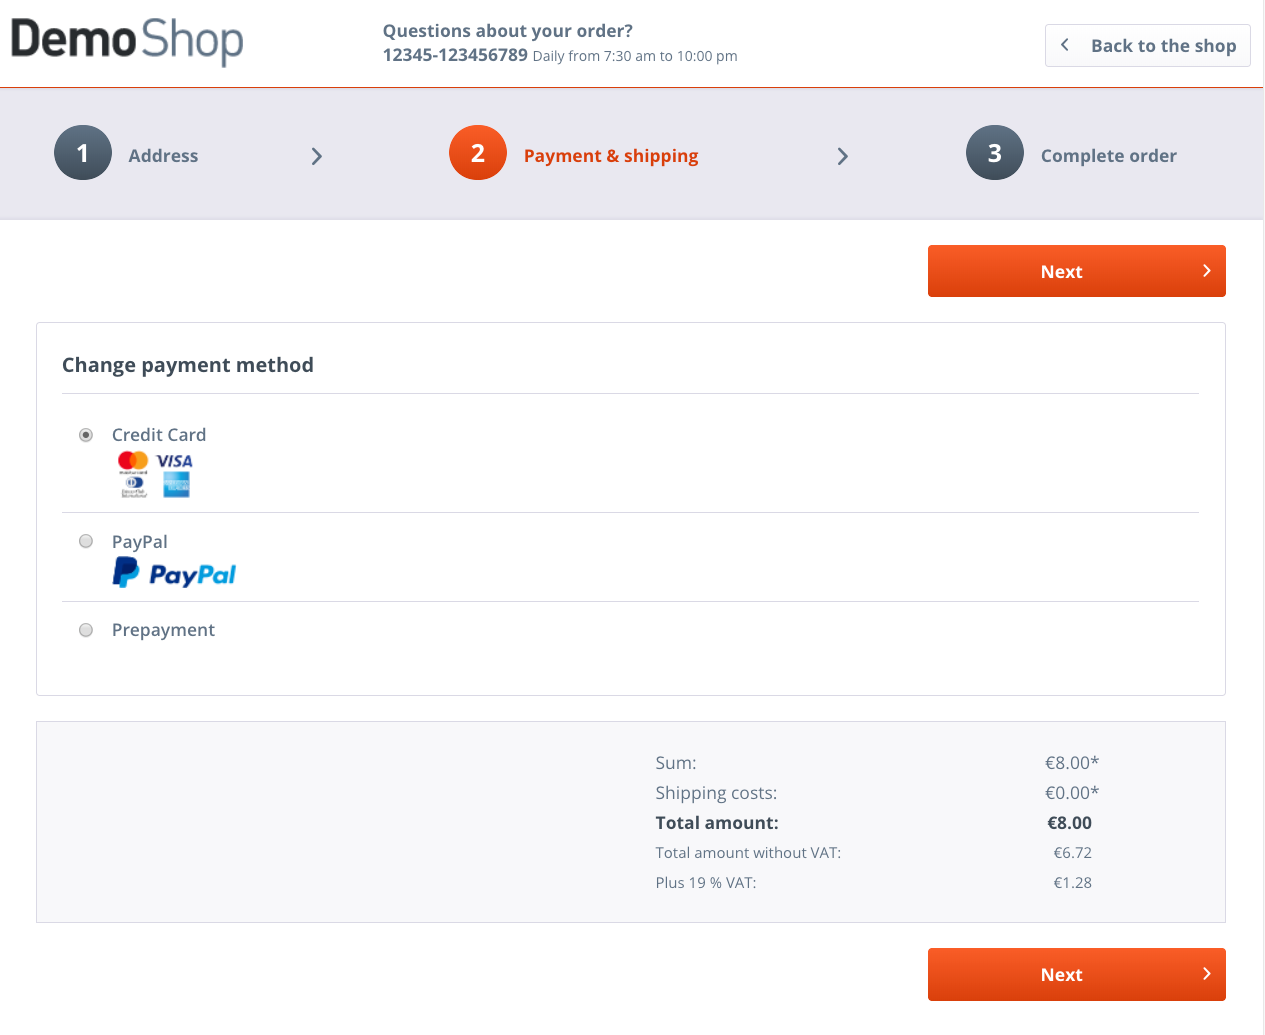Click the Mastercard logo icon
The height and width of the screenshot is (1035, 1265).
133,462
